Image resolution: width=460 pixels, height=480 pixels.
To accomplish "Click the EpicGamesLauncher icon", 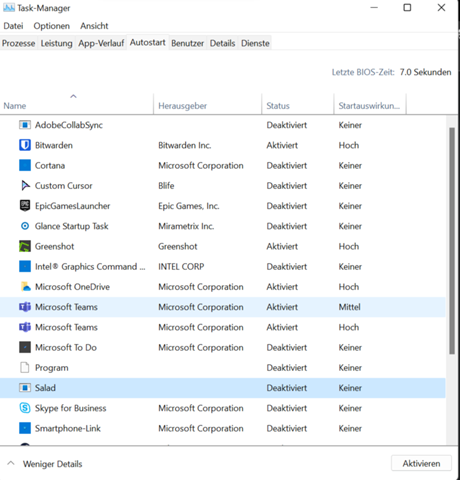I will (25, 206).
